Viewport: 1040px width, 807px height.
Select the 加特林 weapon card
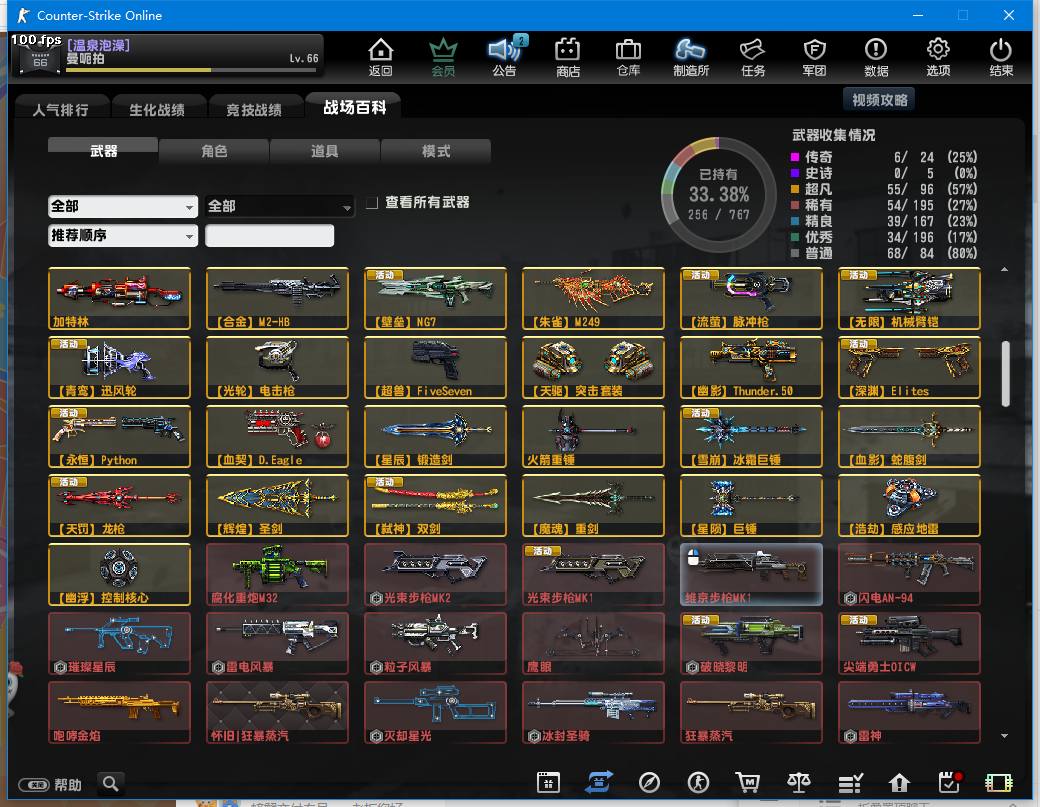(x=119, y=298)
